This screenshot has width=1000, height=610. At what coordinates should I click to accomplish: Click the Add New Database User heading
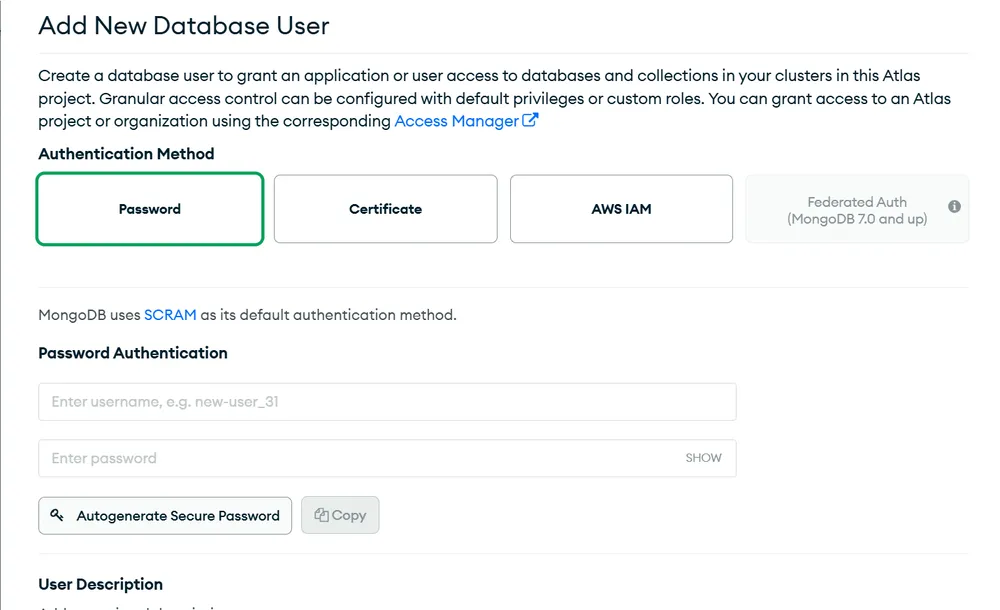tap(184, 26)
